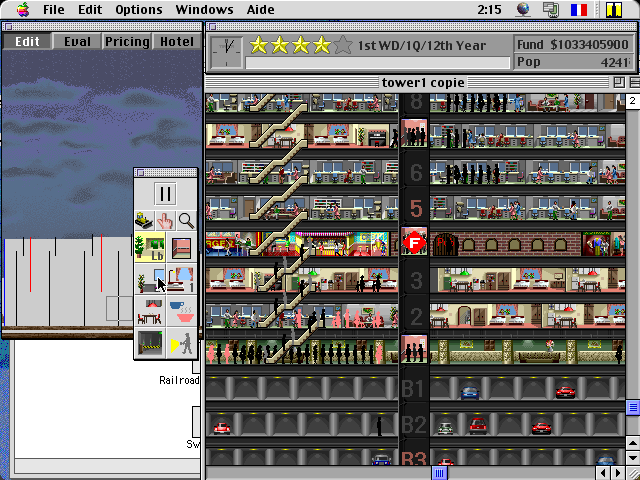Click the vertical scrollbar down arrow

(633, 458)
